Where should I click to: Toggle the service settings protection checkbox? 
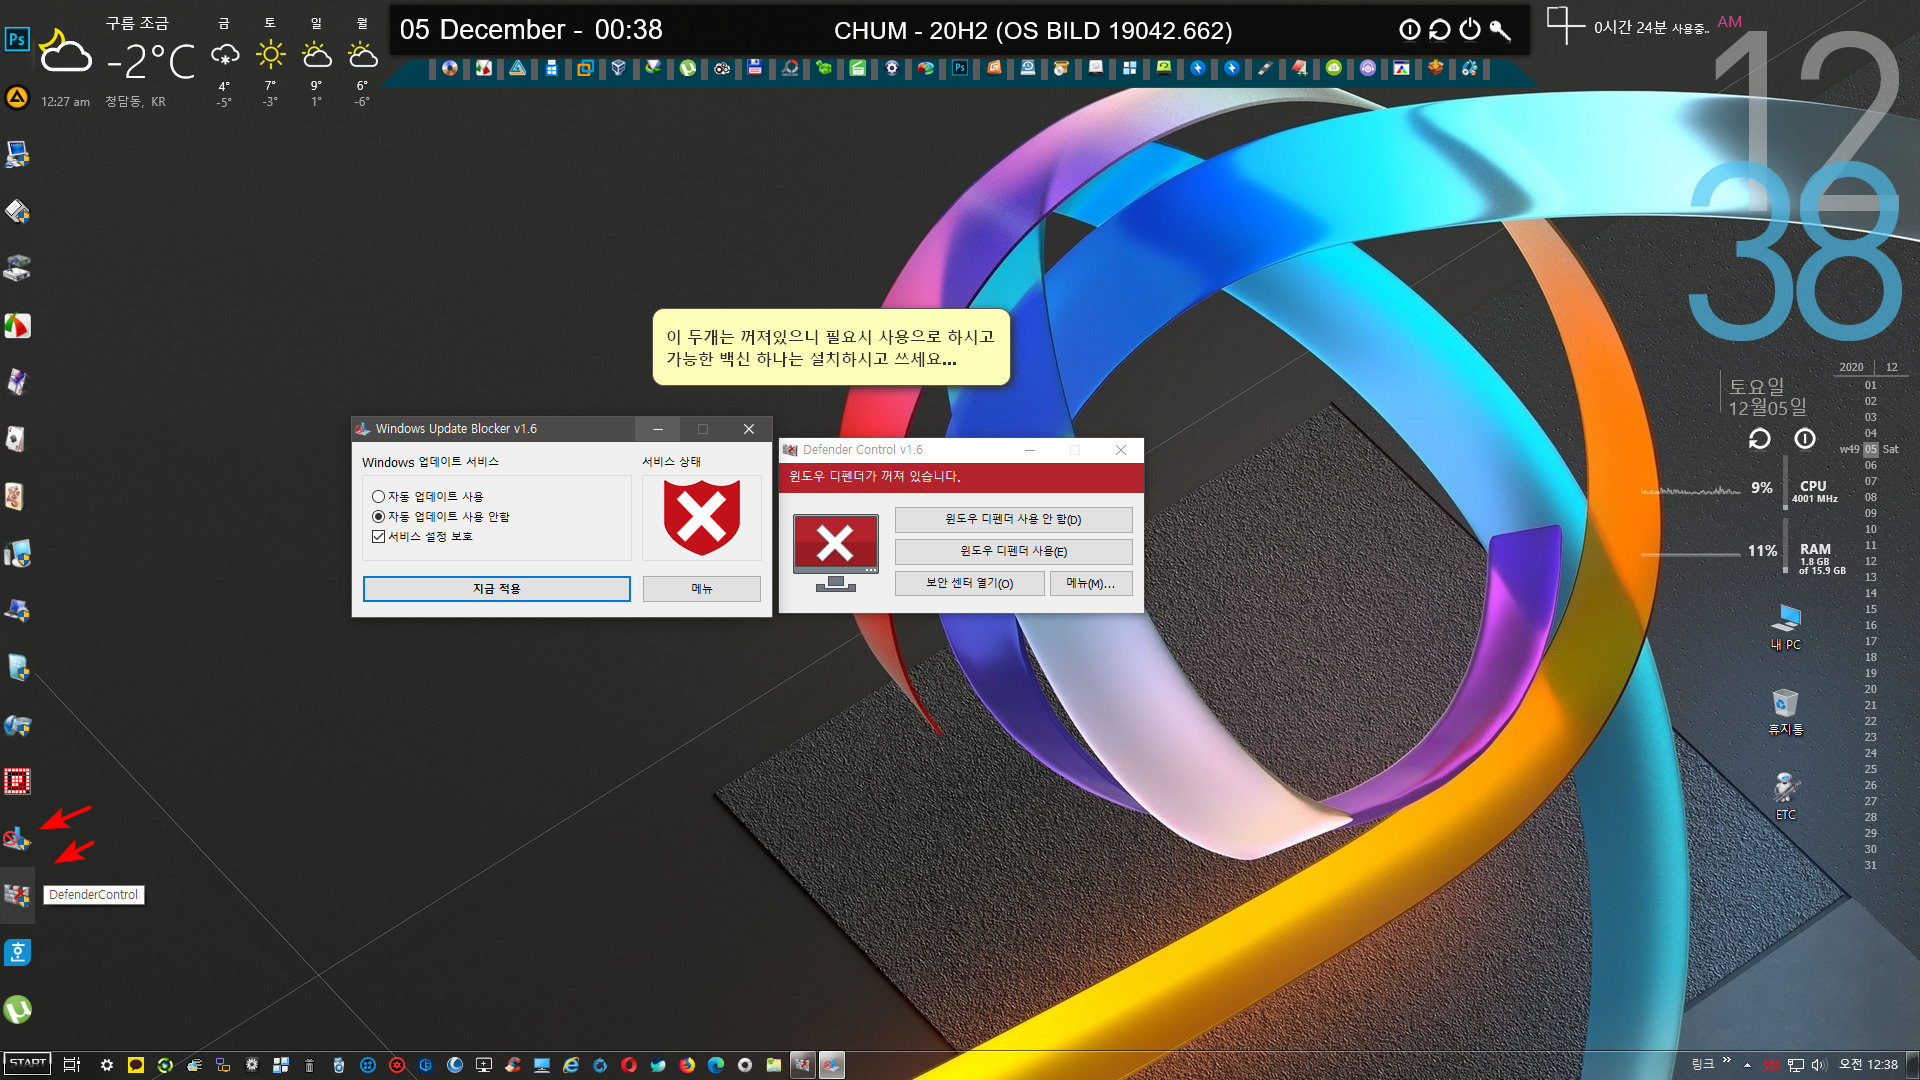click(x=422, y=537)
